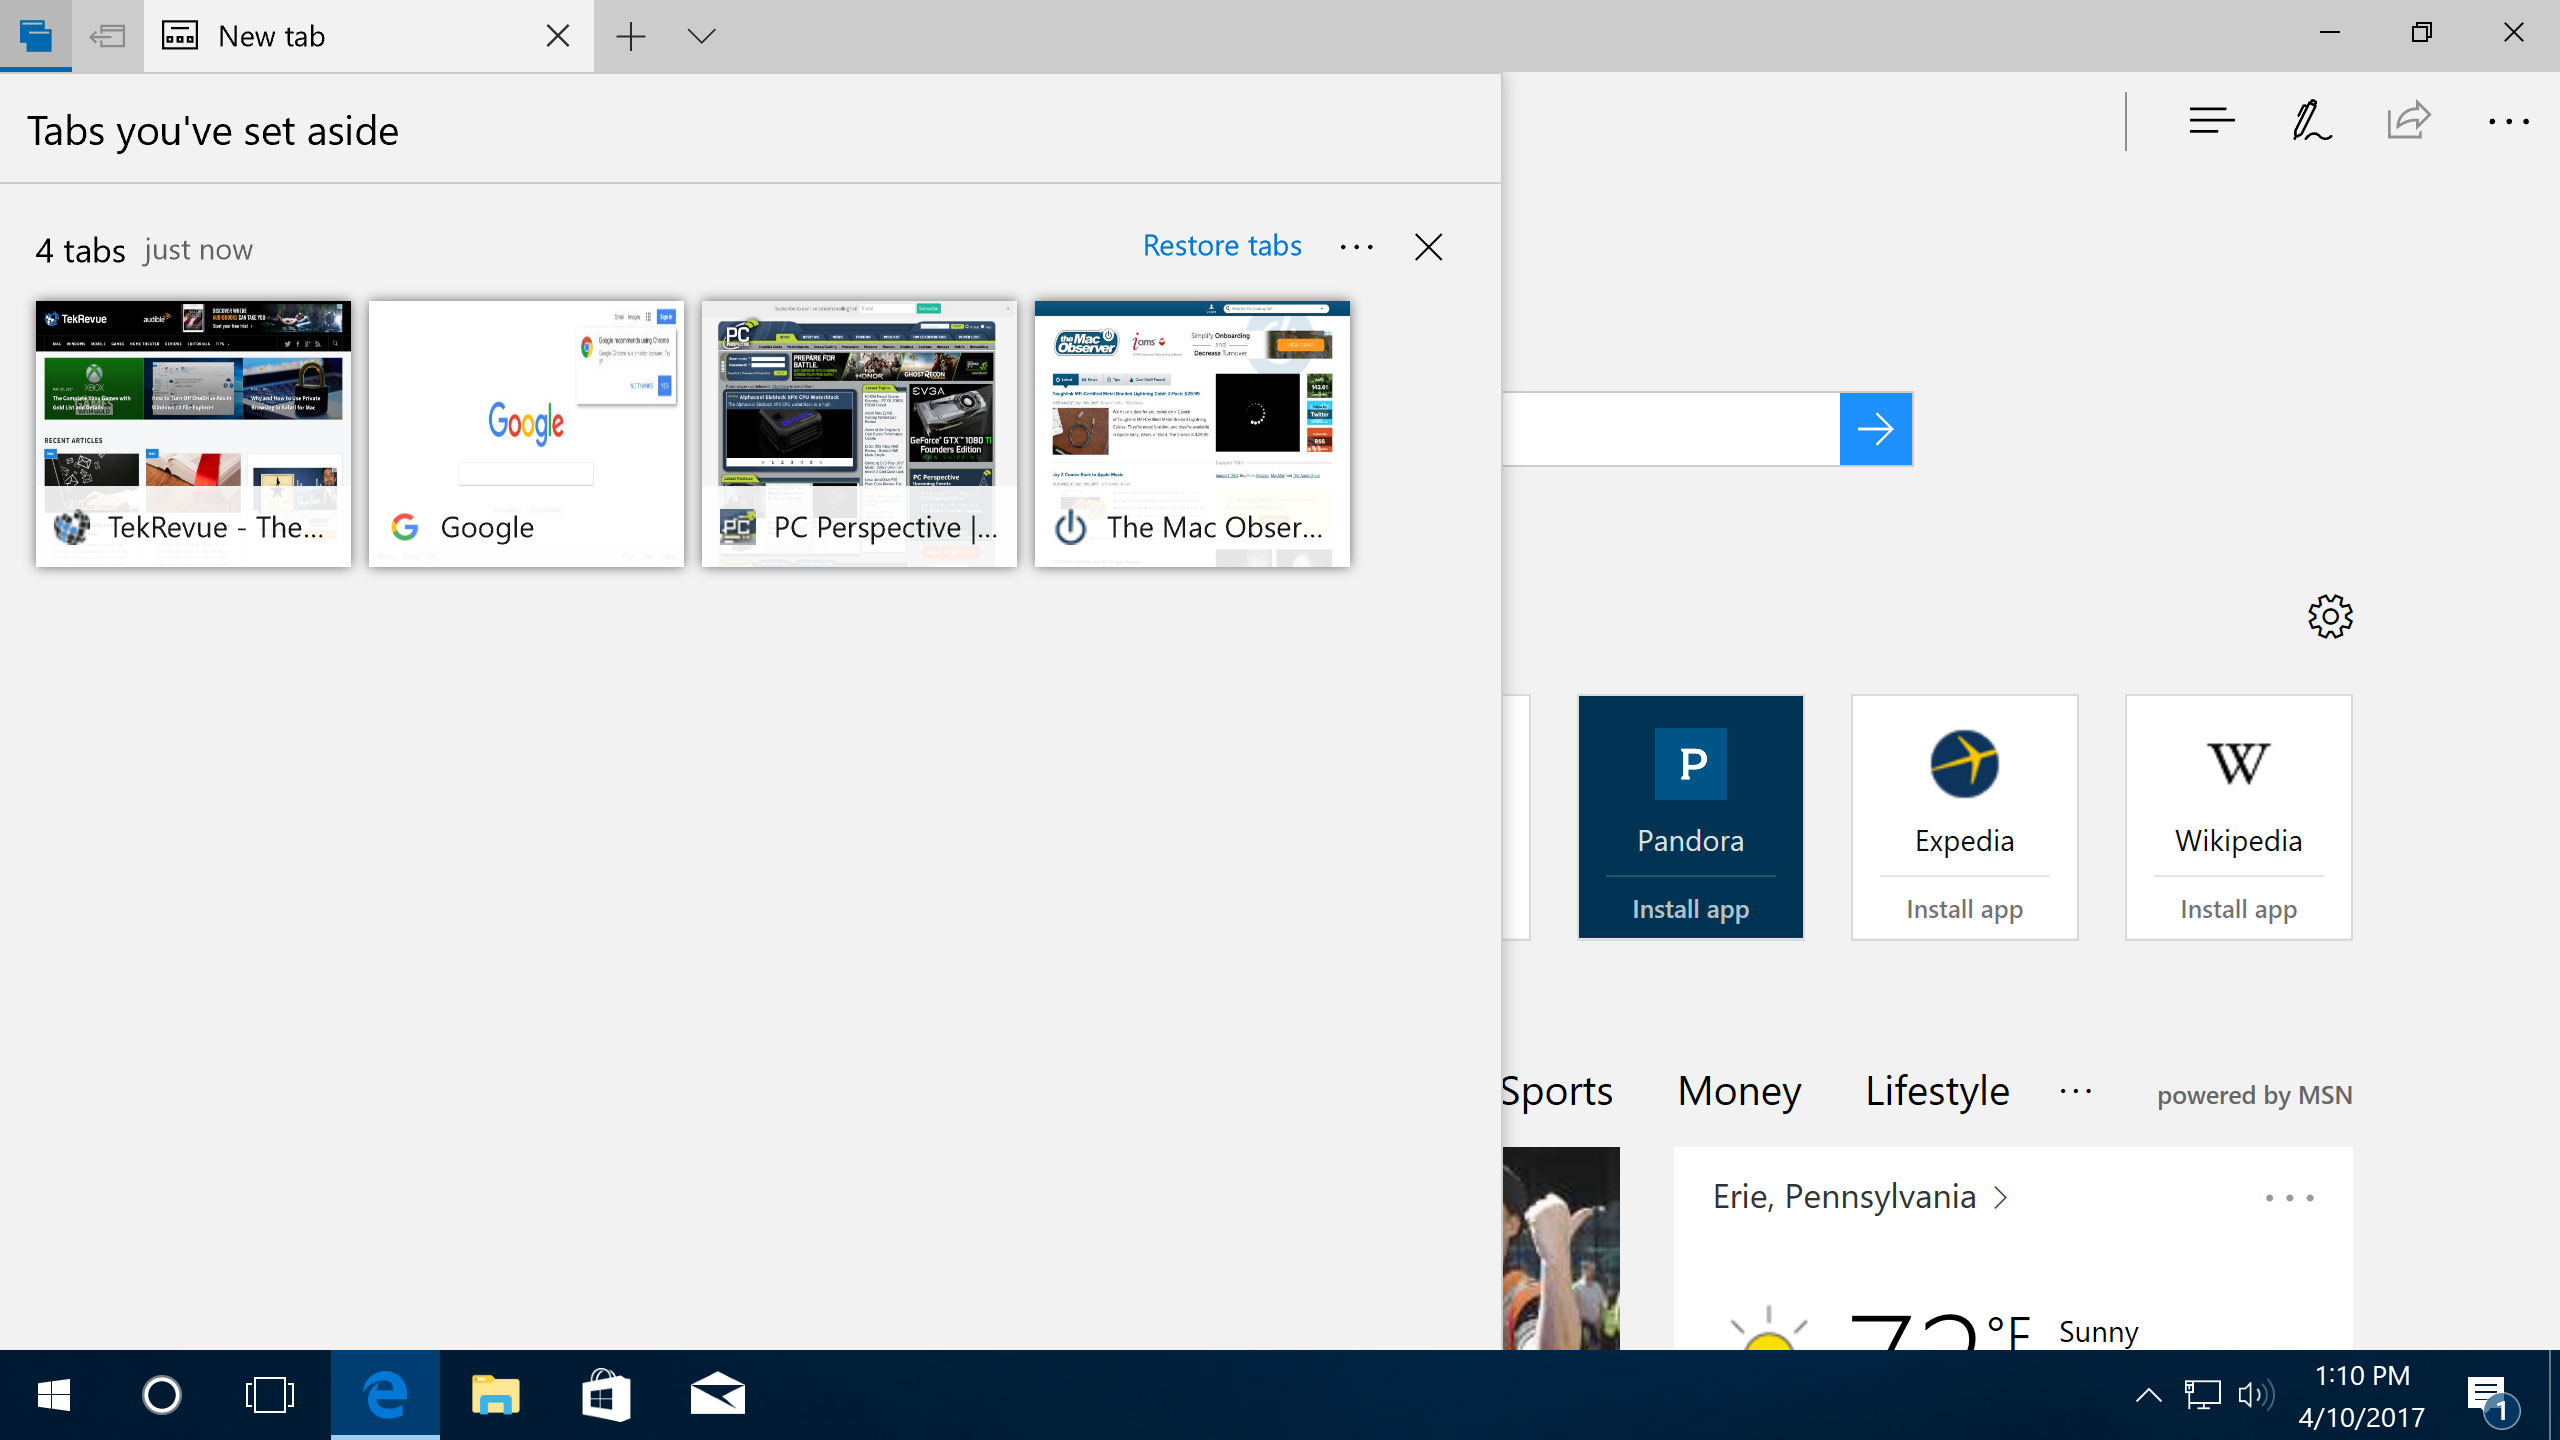Open network status tray icon
The height and width of the screenshot is (1440, 2560).
click(x=2201, y=1395)
